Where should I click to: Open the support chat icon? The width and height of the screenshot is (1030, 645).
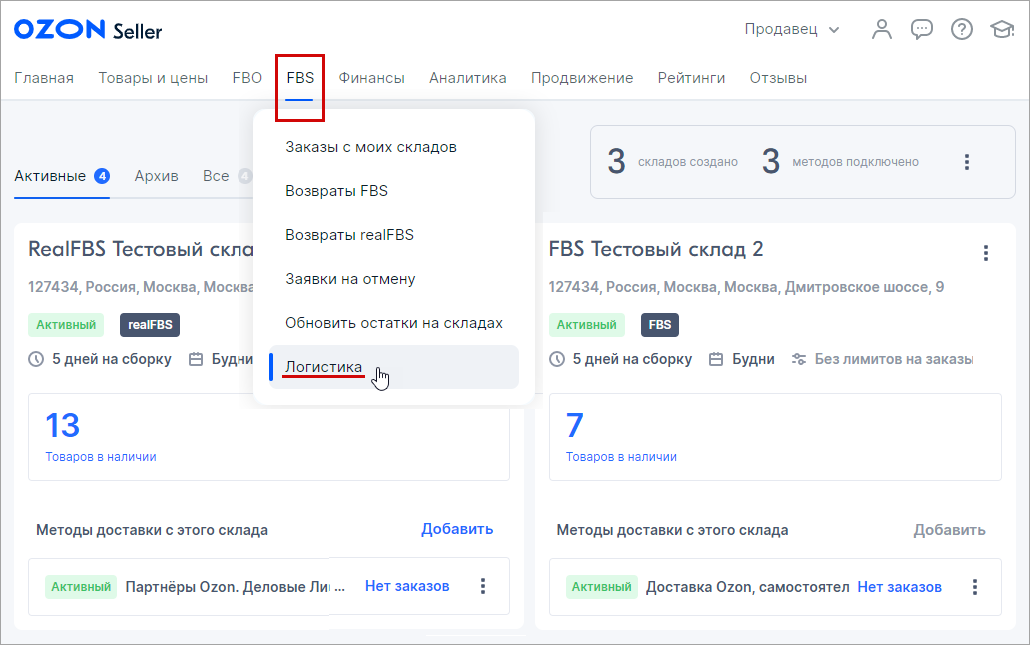pyautogui.click(x=922, y=29)
